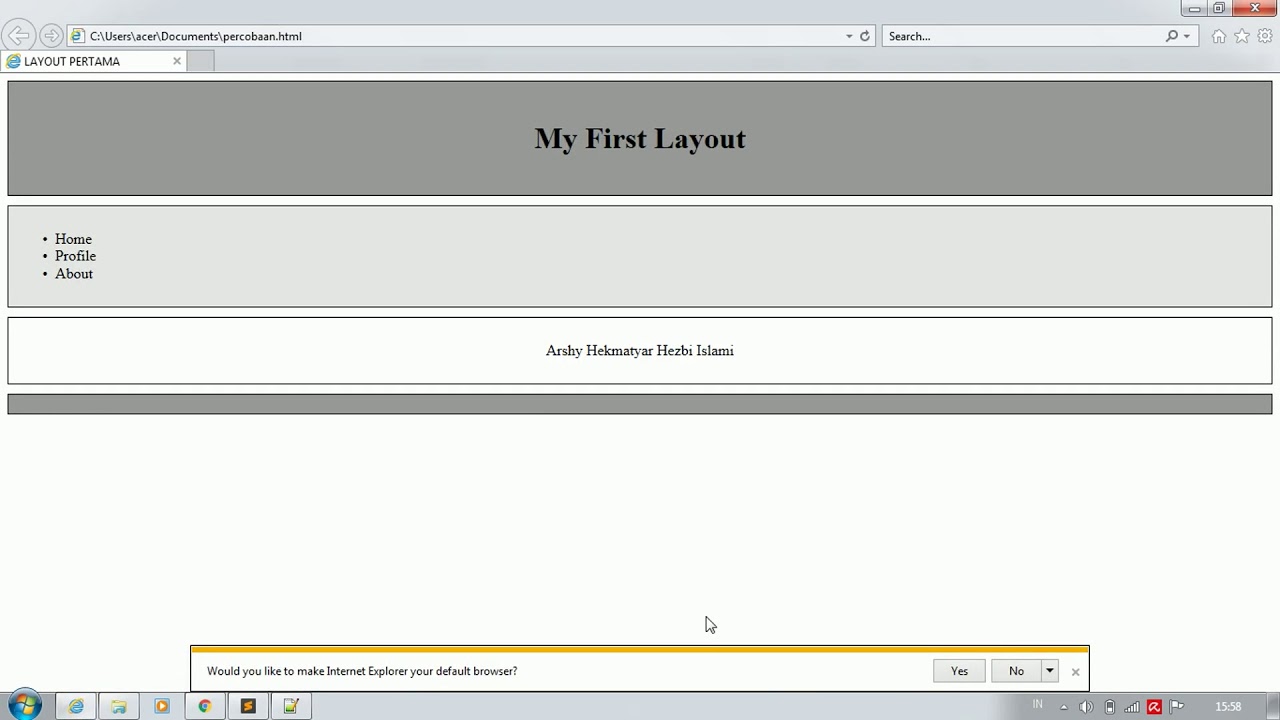Screen dimensions: 1280x720
Task: Expand the No button dropdown arrow
Action: (1049, 671)
